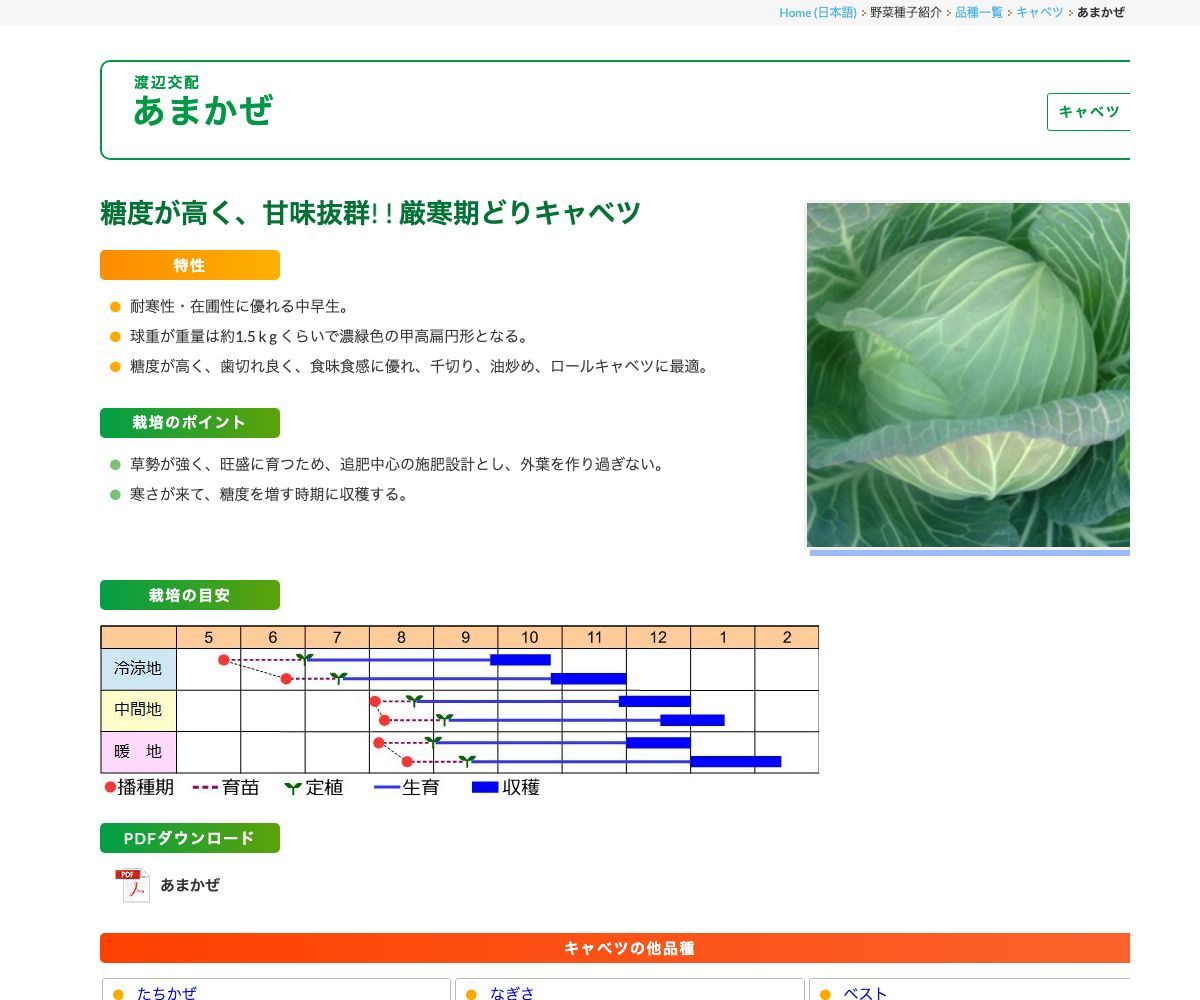Click the green bullet beside 寒さが来て point

click(113, 493)
